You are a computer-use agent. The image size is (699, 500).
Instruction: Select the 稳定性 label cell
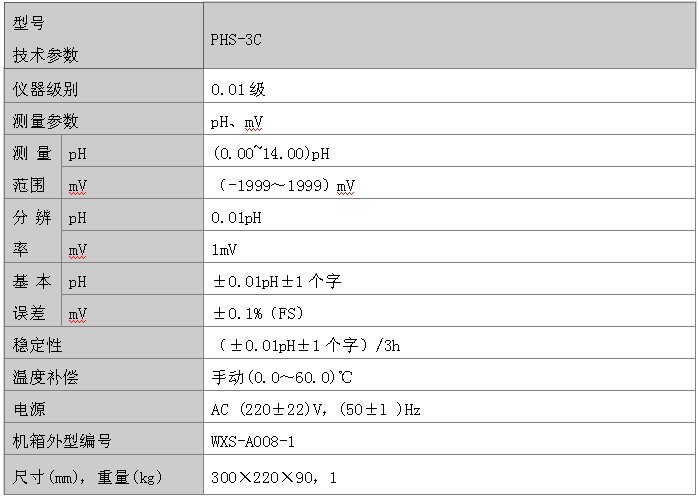pos(38,345)
